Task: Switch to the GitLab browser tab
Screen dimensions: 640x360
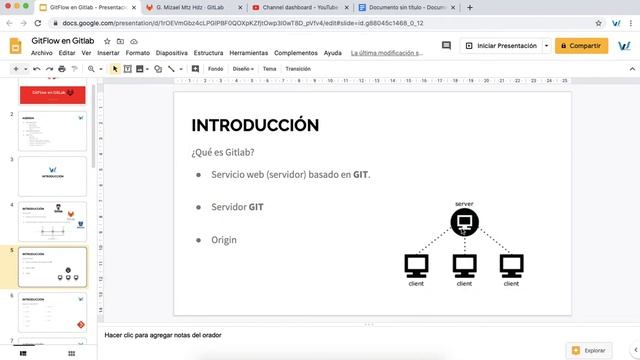Action: pyautogui.click(x=190, y=7)
